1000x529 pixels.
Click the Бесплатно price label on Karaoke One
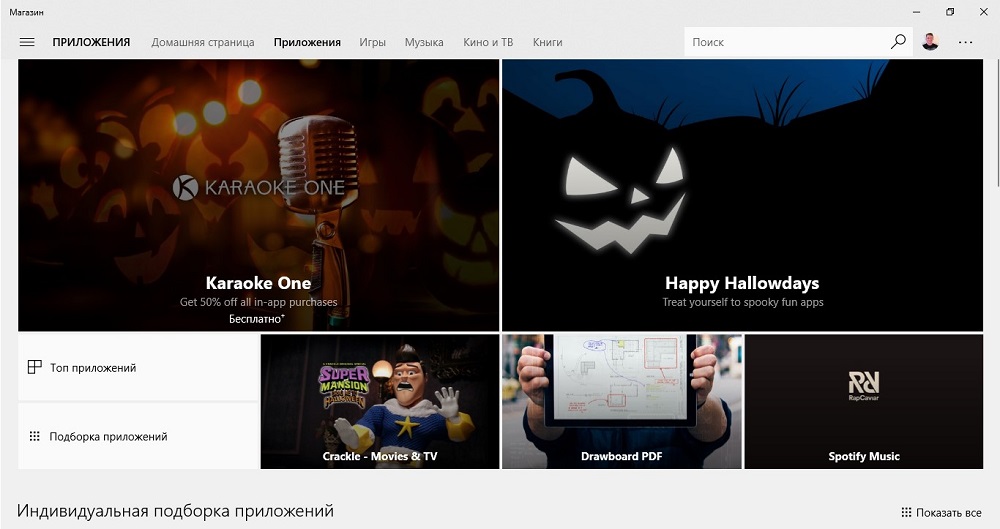(257, 318)
